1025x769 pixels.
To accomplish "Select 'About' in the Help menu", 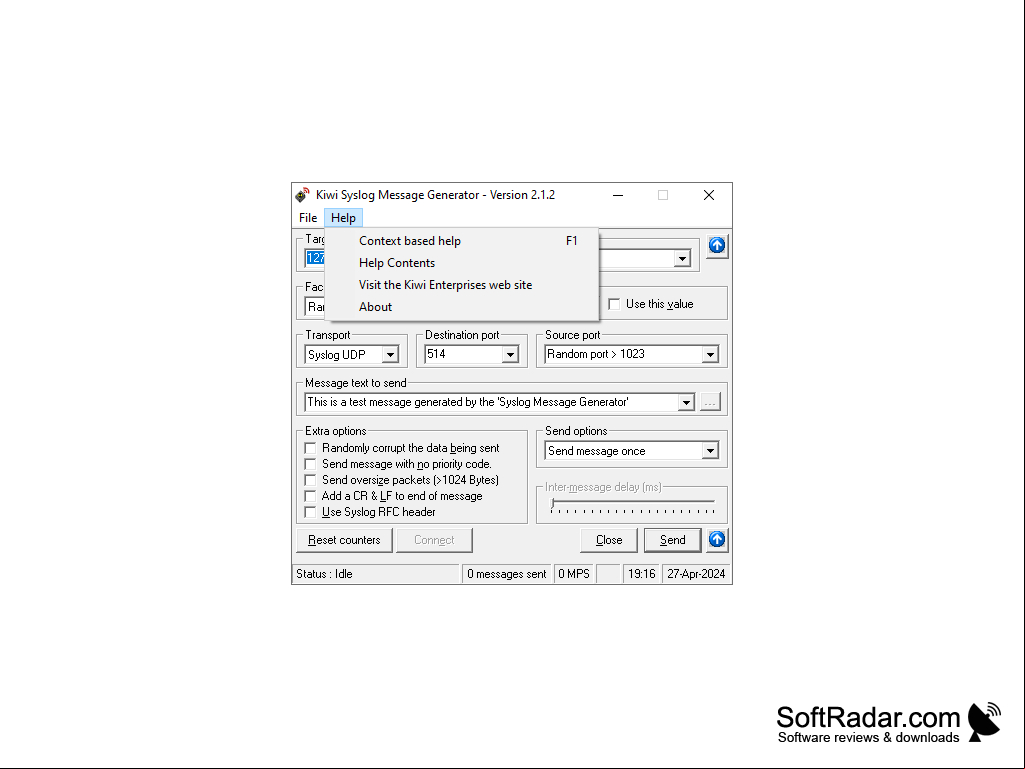I will point(462,307).
